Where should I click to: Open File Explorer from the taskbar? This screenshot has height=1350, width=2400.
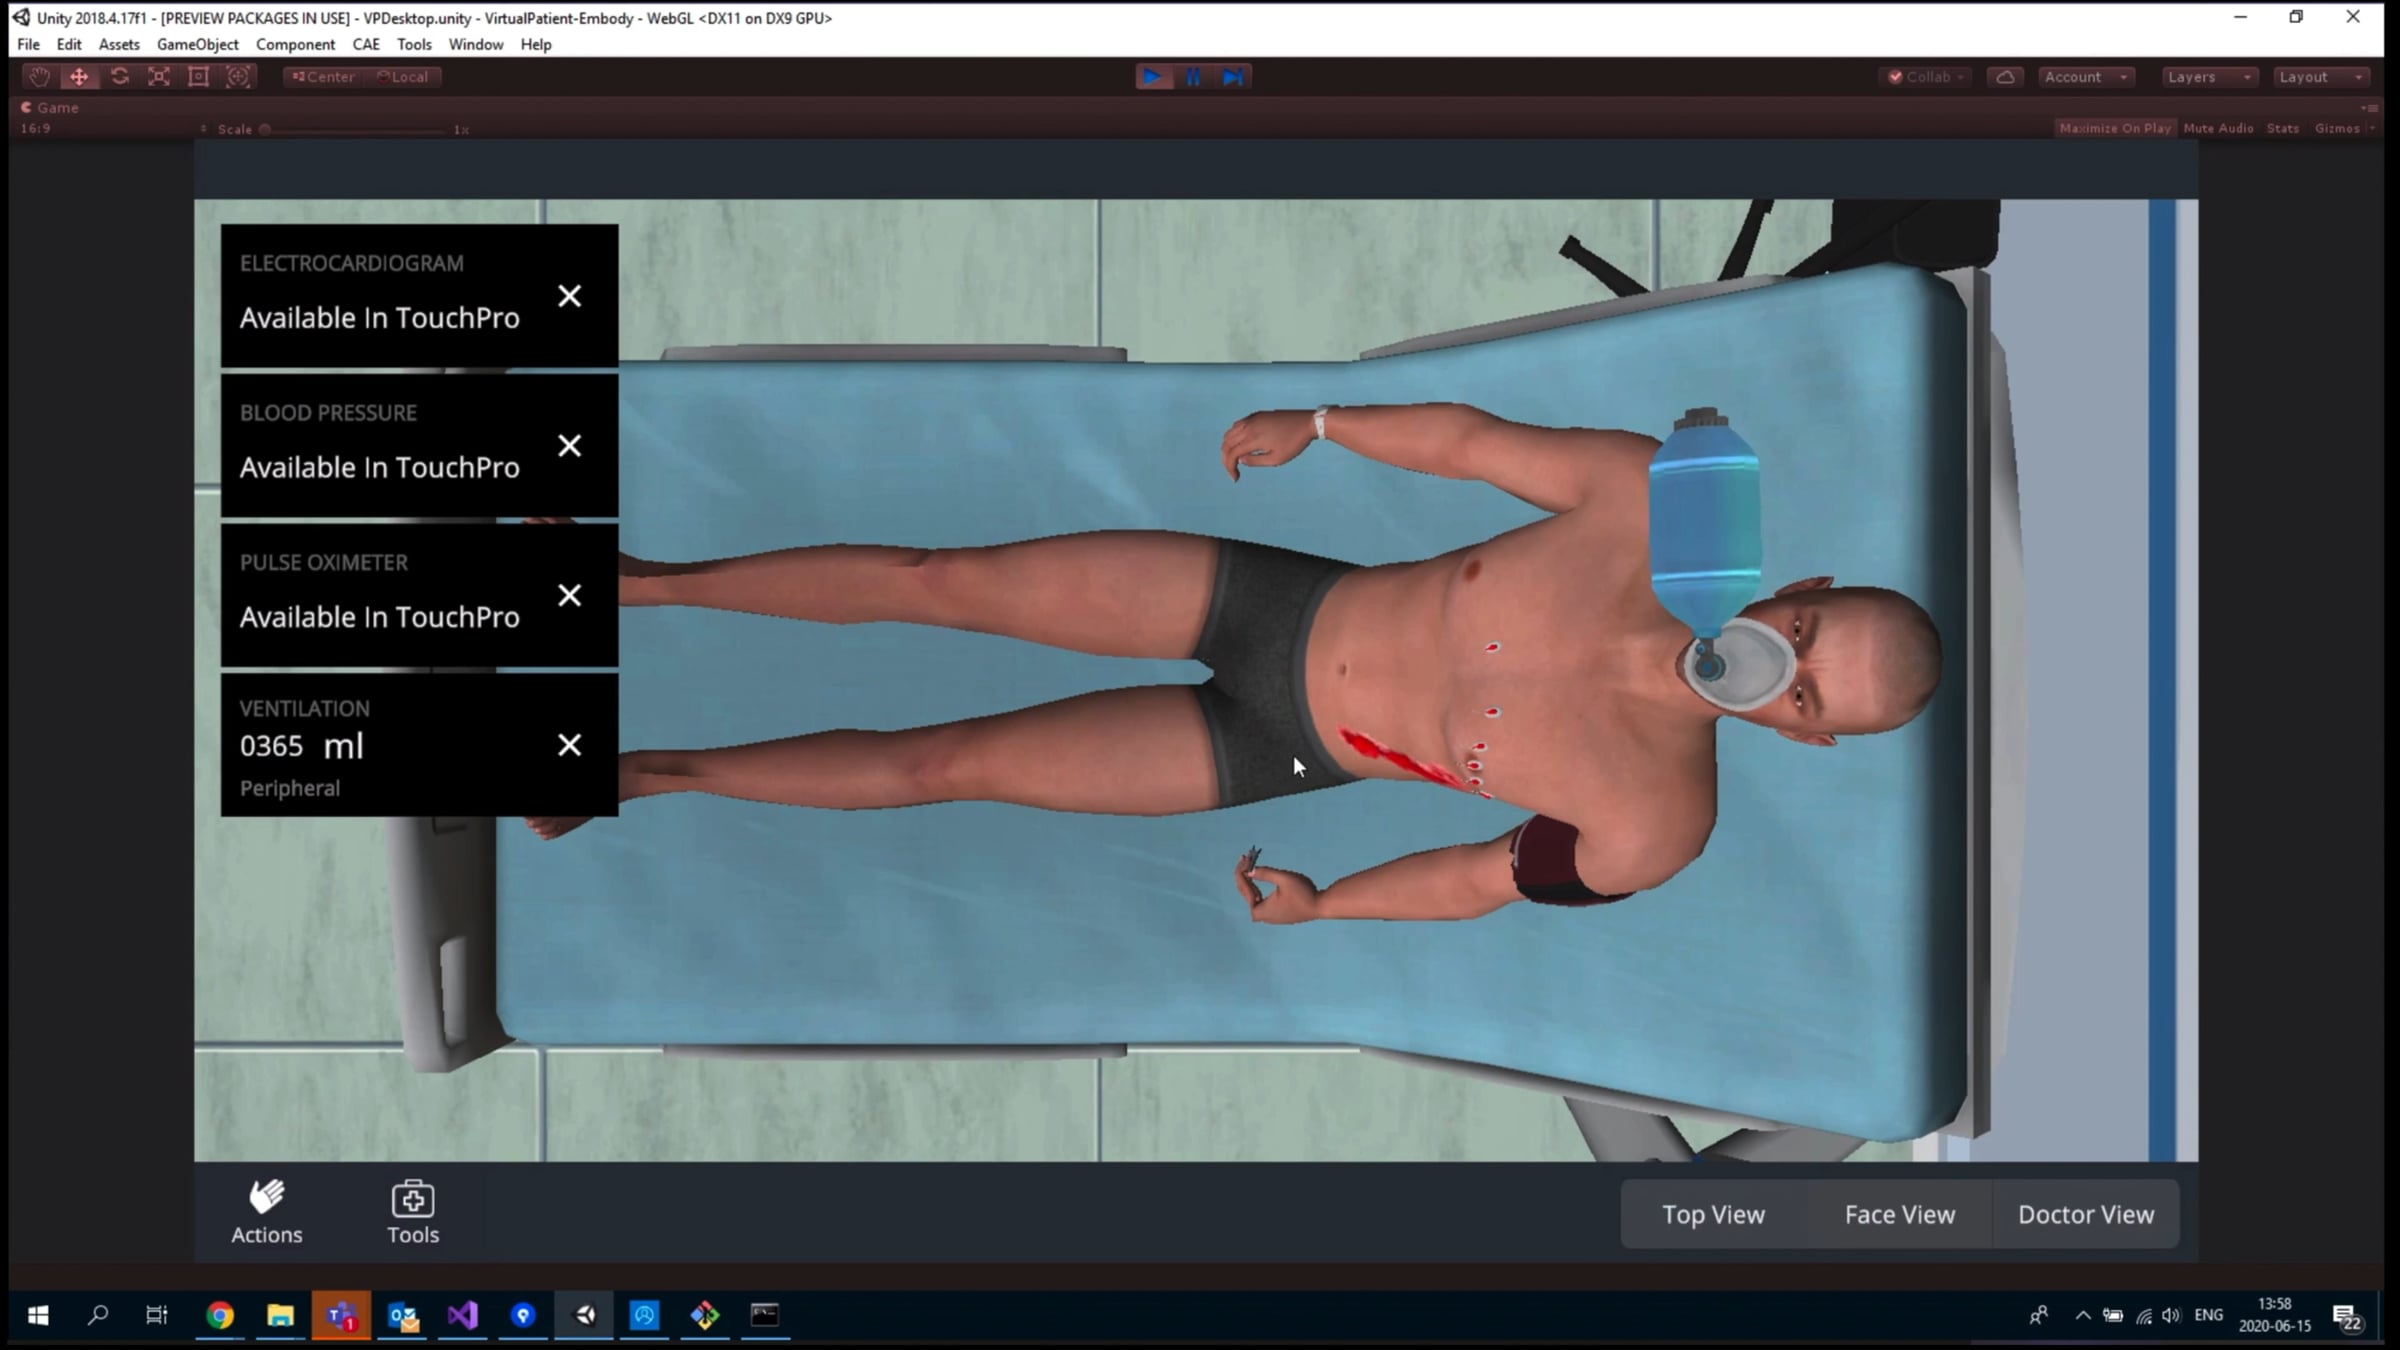pyautogui.click(x=280, y=1315)
